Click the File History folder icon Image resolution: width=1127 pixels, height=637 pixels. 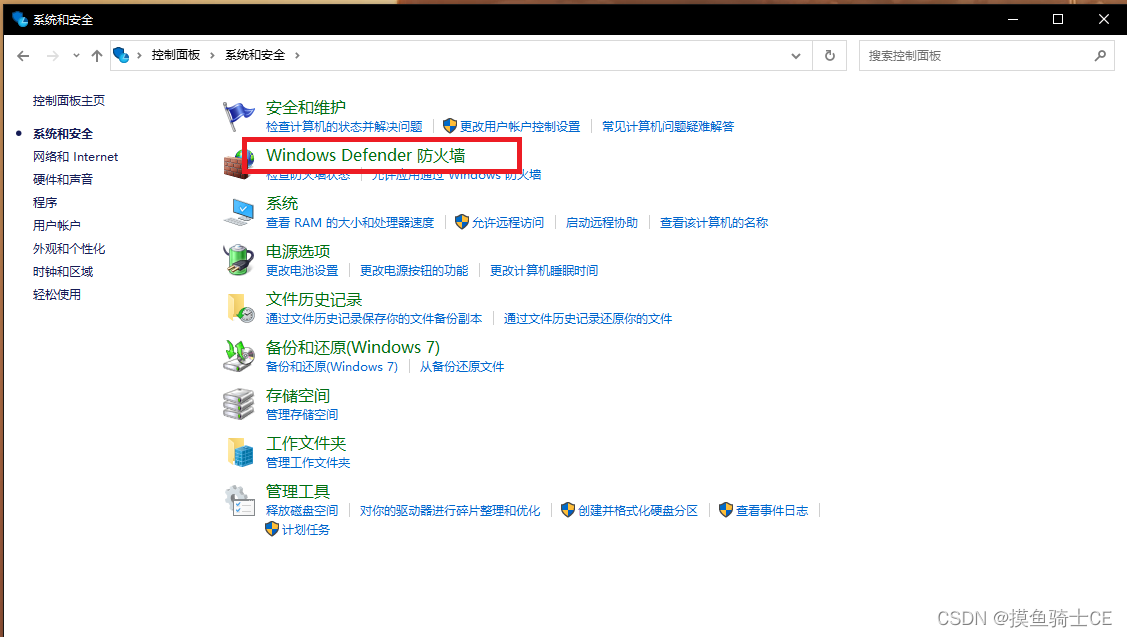[240, 308]
